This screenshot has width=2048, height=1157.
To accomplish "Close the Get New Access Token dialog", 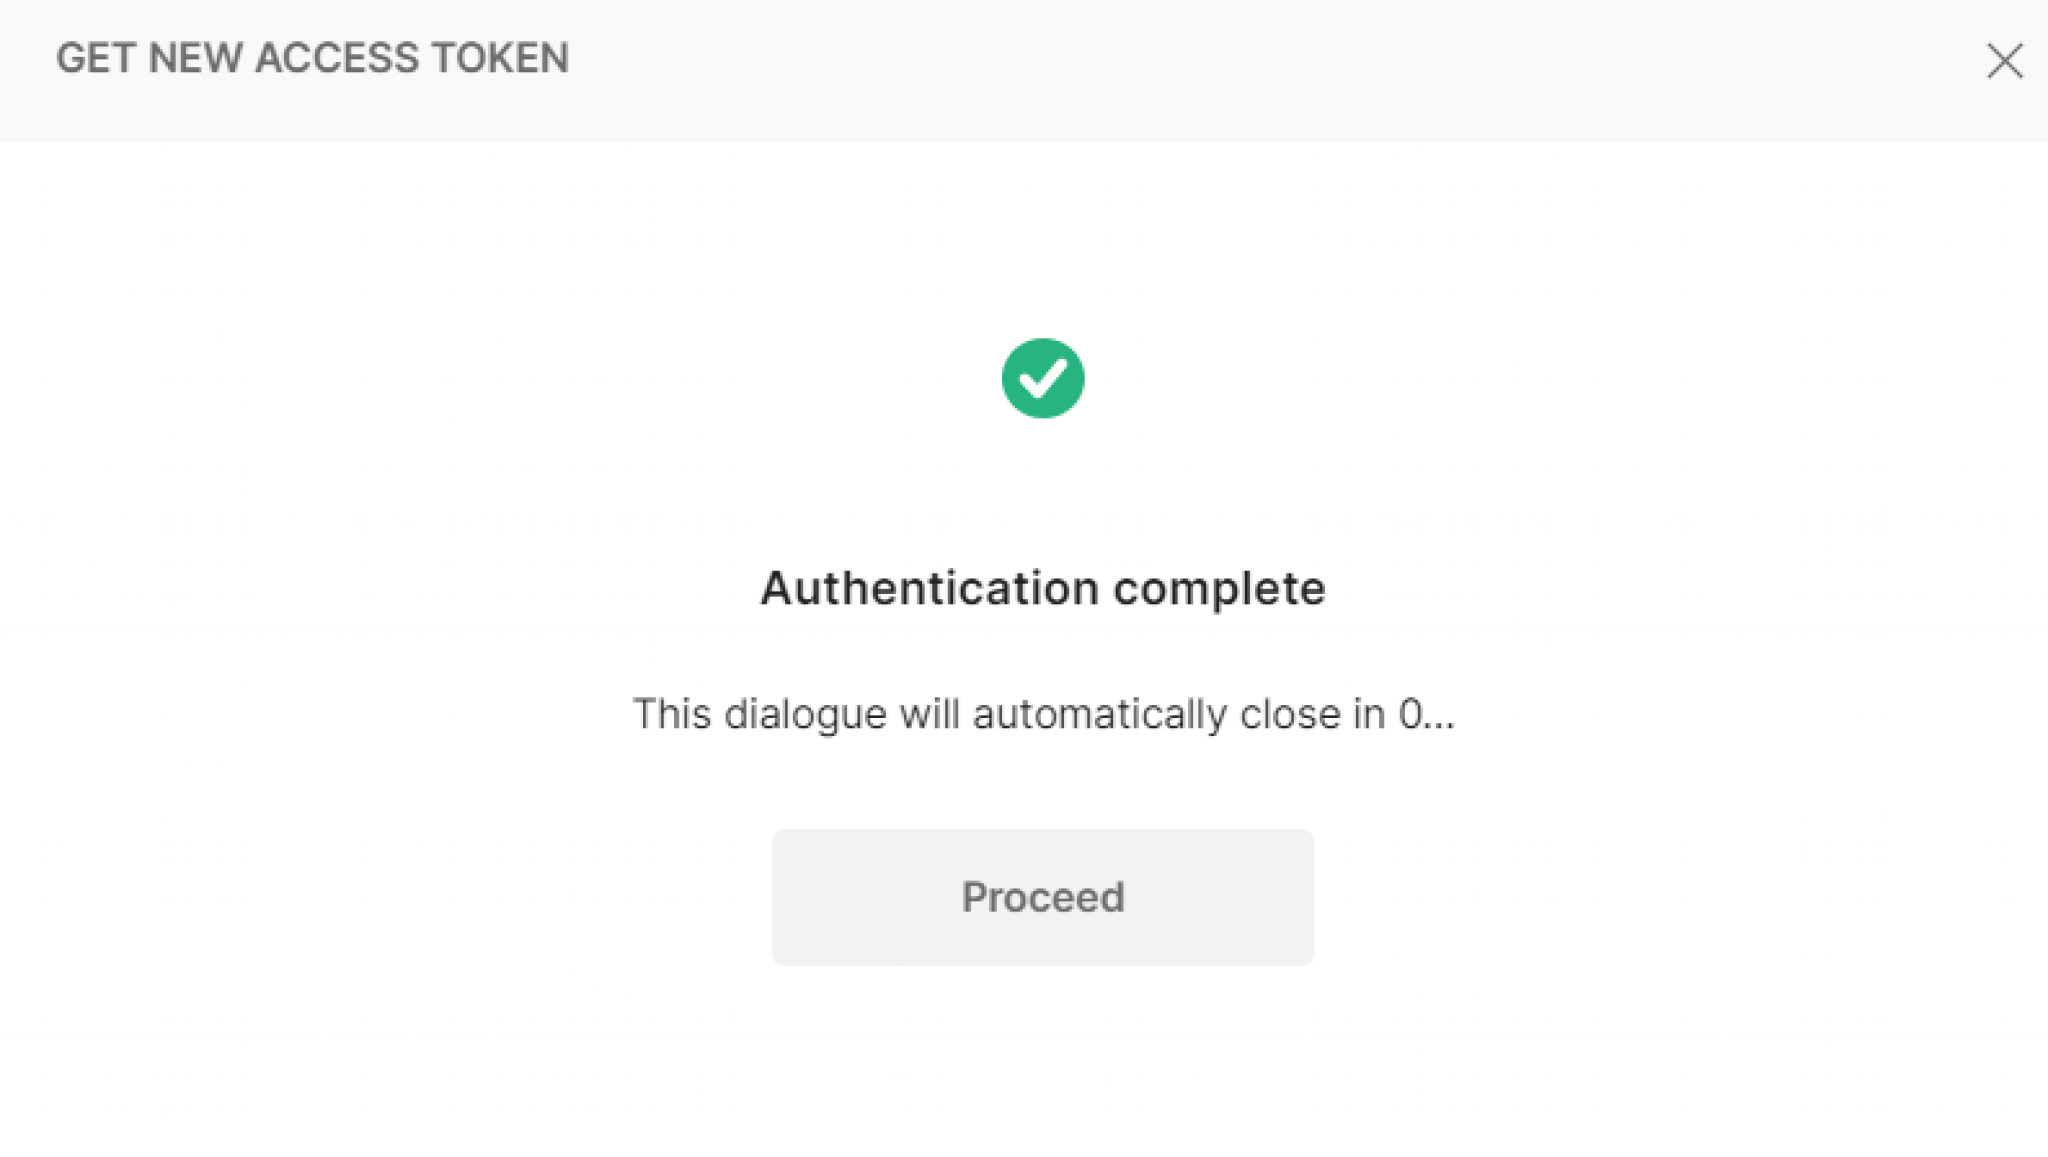I will (2004, 61).
